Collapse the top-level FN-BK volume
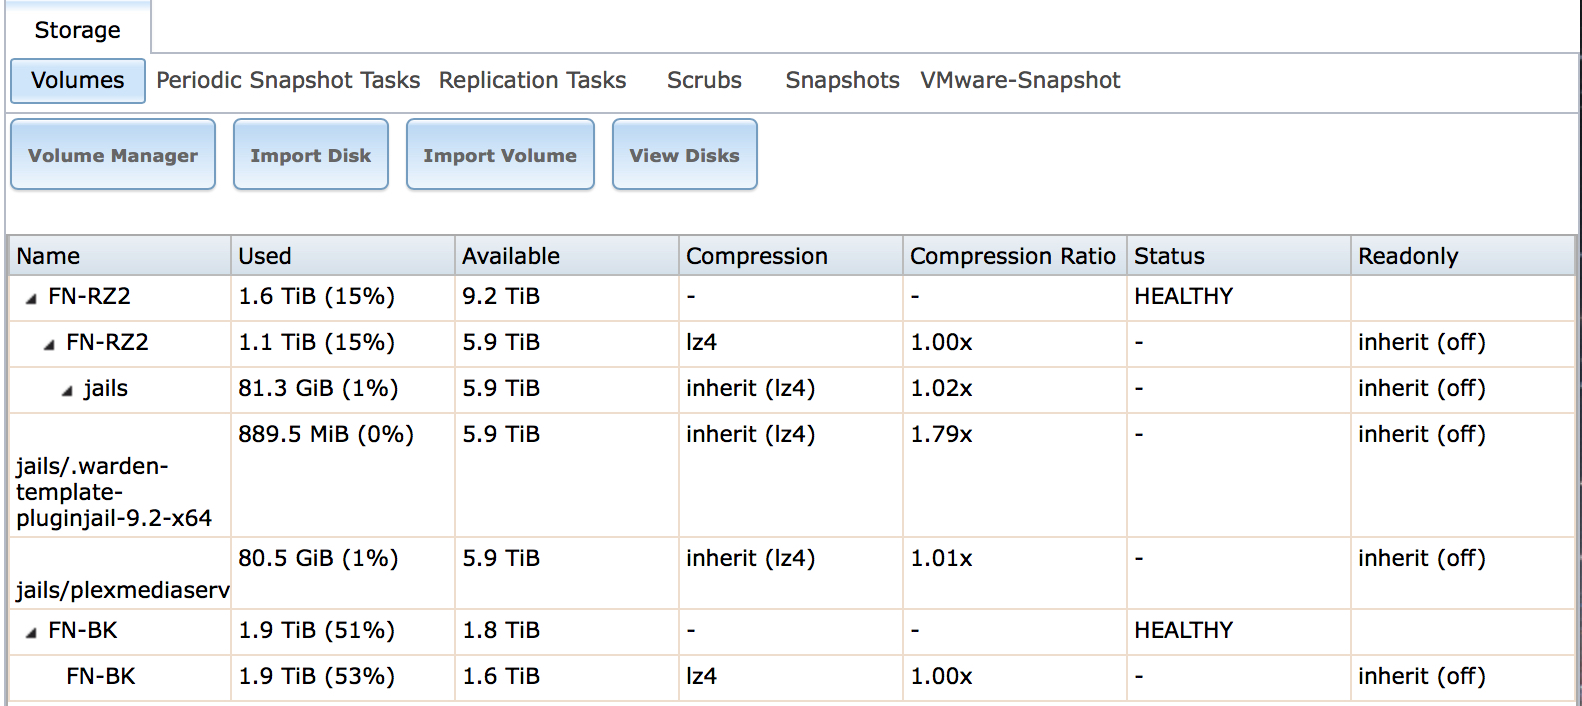 [x=31, y=632]
